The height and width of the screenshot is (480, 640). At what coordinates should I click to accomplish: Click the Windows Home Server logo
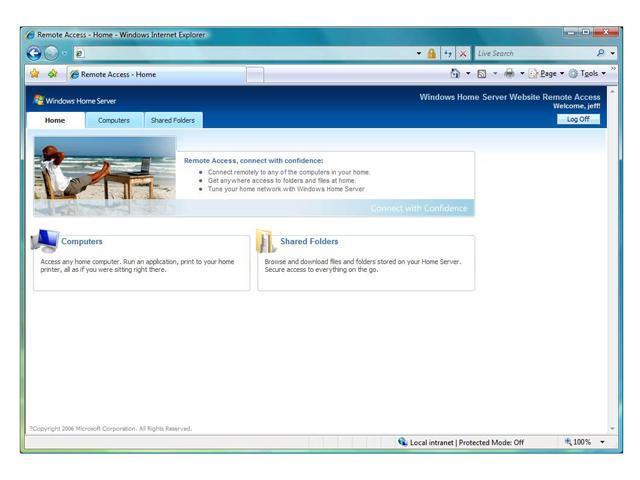pos(75,100)
